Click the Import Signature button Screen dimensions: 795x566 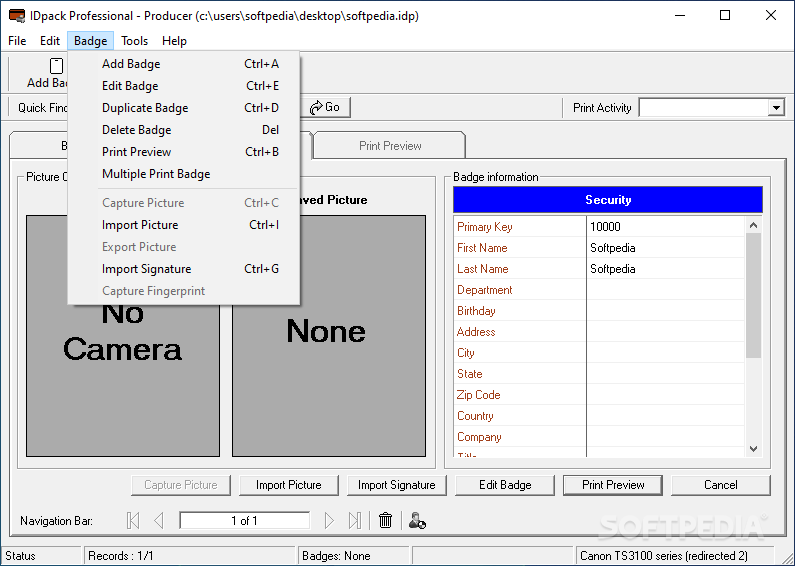(x=396, y=485)
